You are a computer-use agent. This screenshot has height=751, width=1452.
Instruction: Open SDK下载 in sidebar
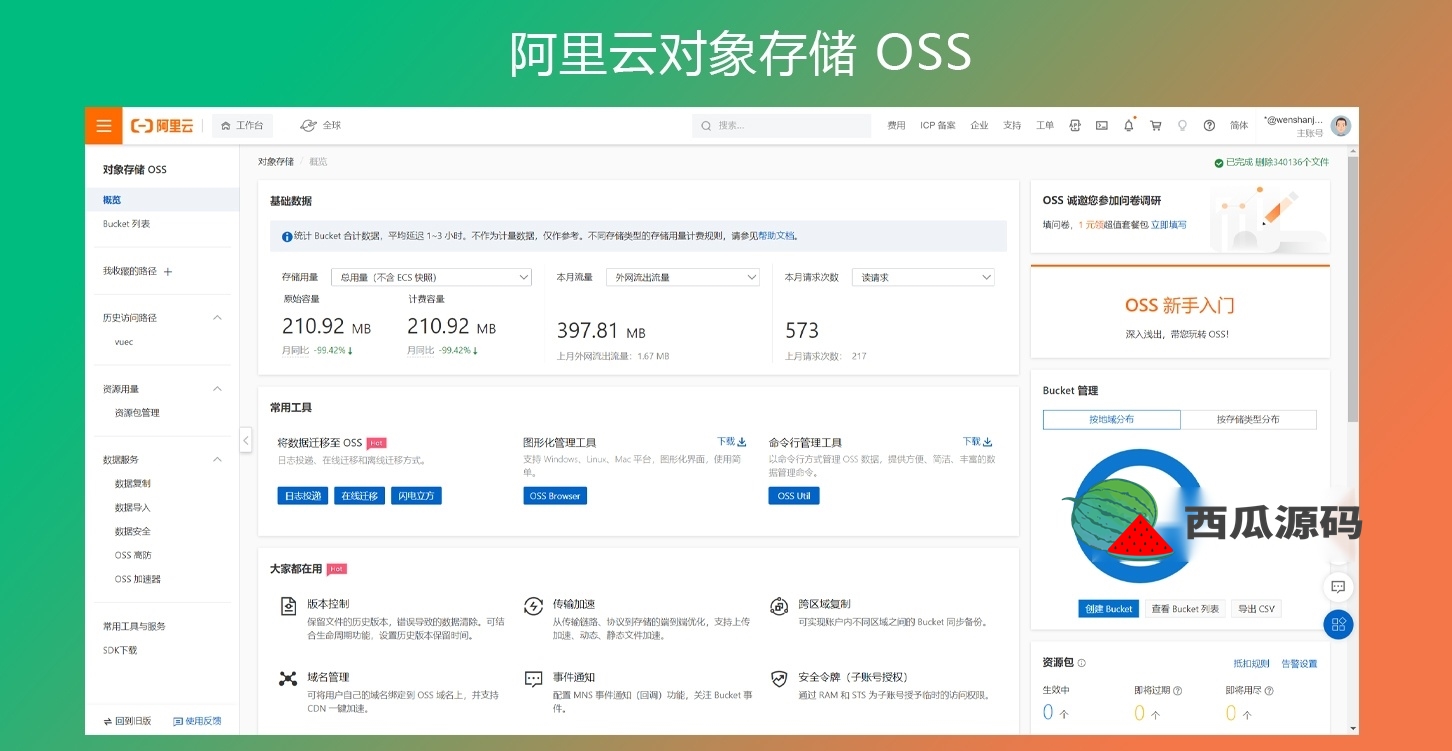(120, 650)
